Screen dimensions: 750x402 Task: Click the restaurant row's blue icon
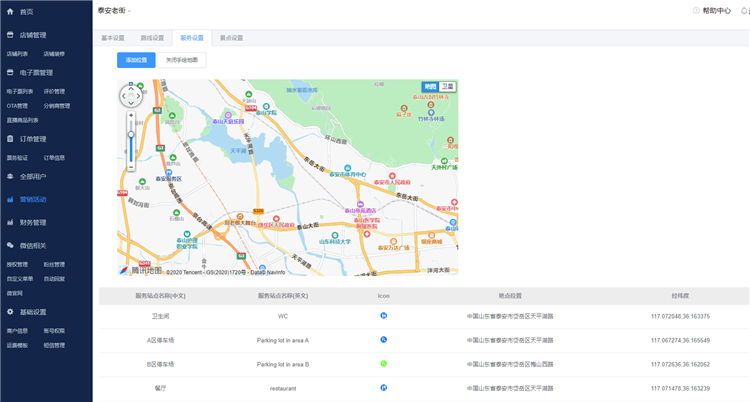click(383, 387)
